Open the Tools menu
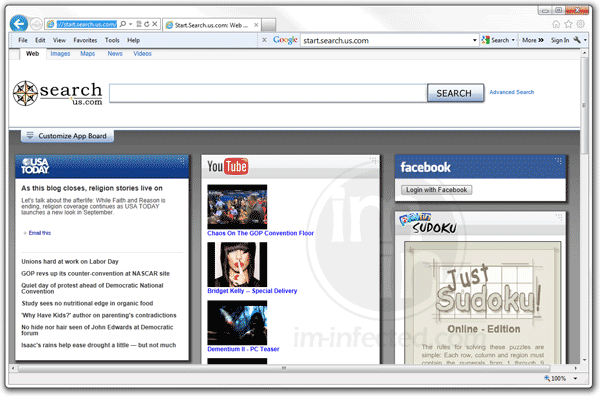Image resolution: width=600 pixels, height=396 pixels. point(112,40)
